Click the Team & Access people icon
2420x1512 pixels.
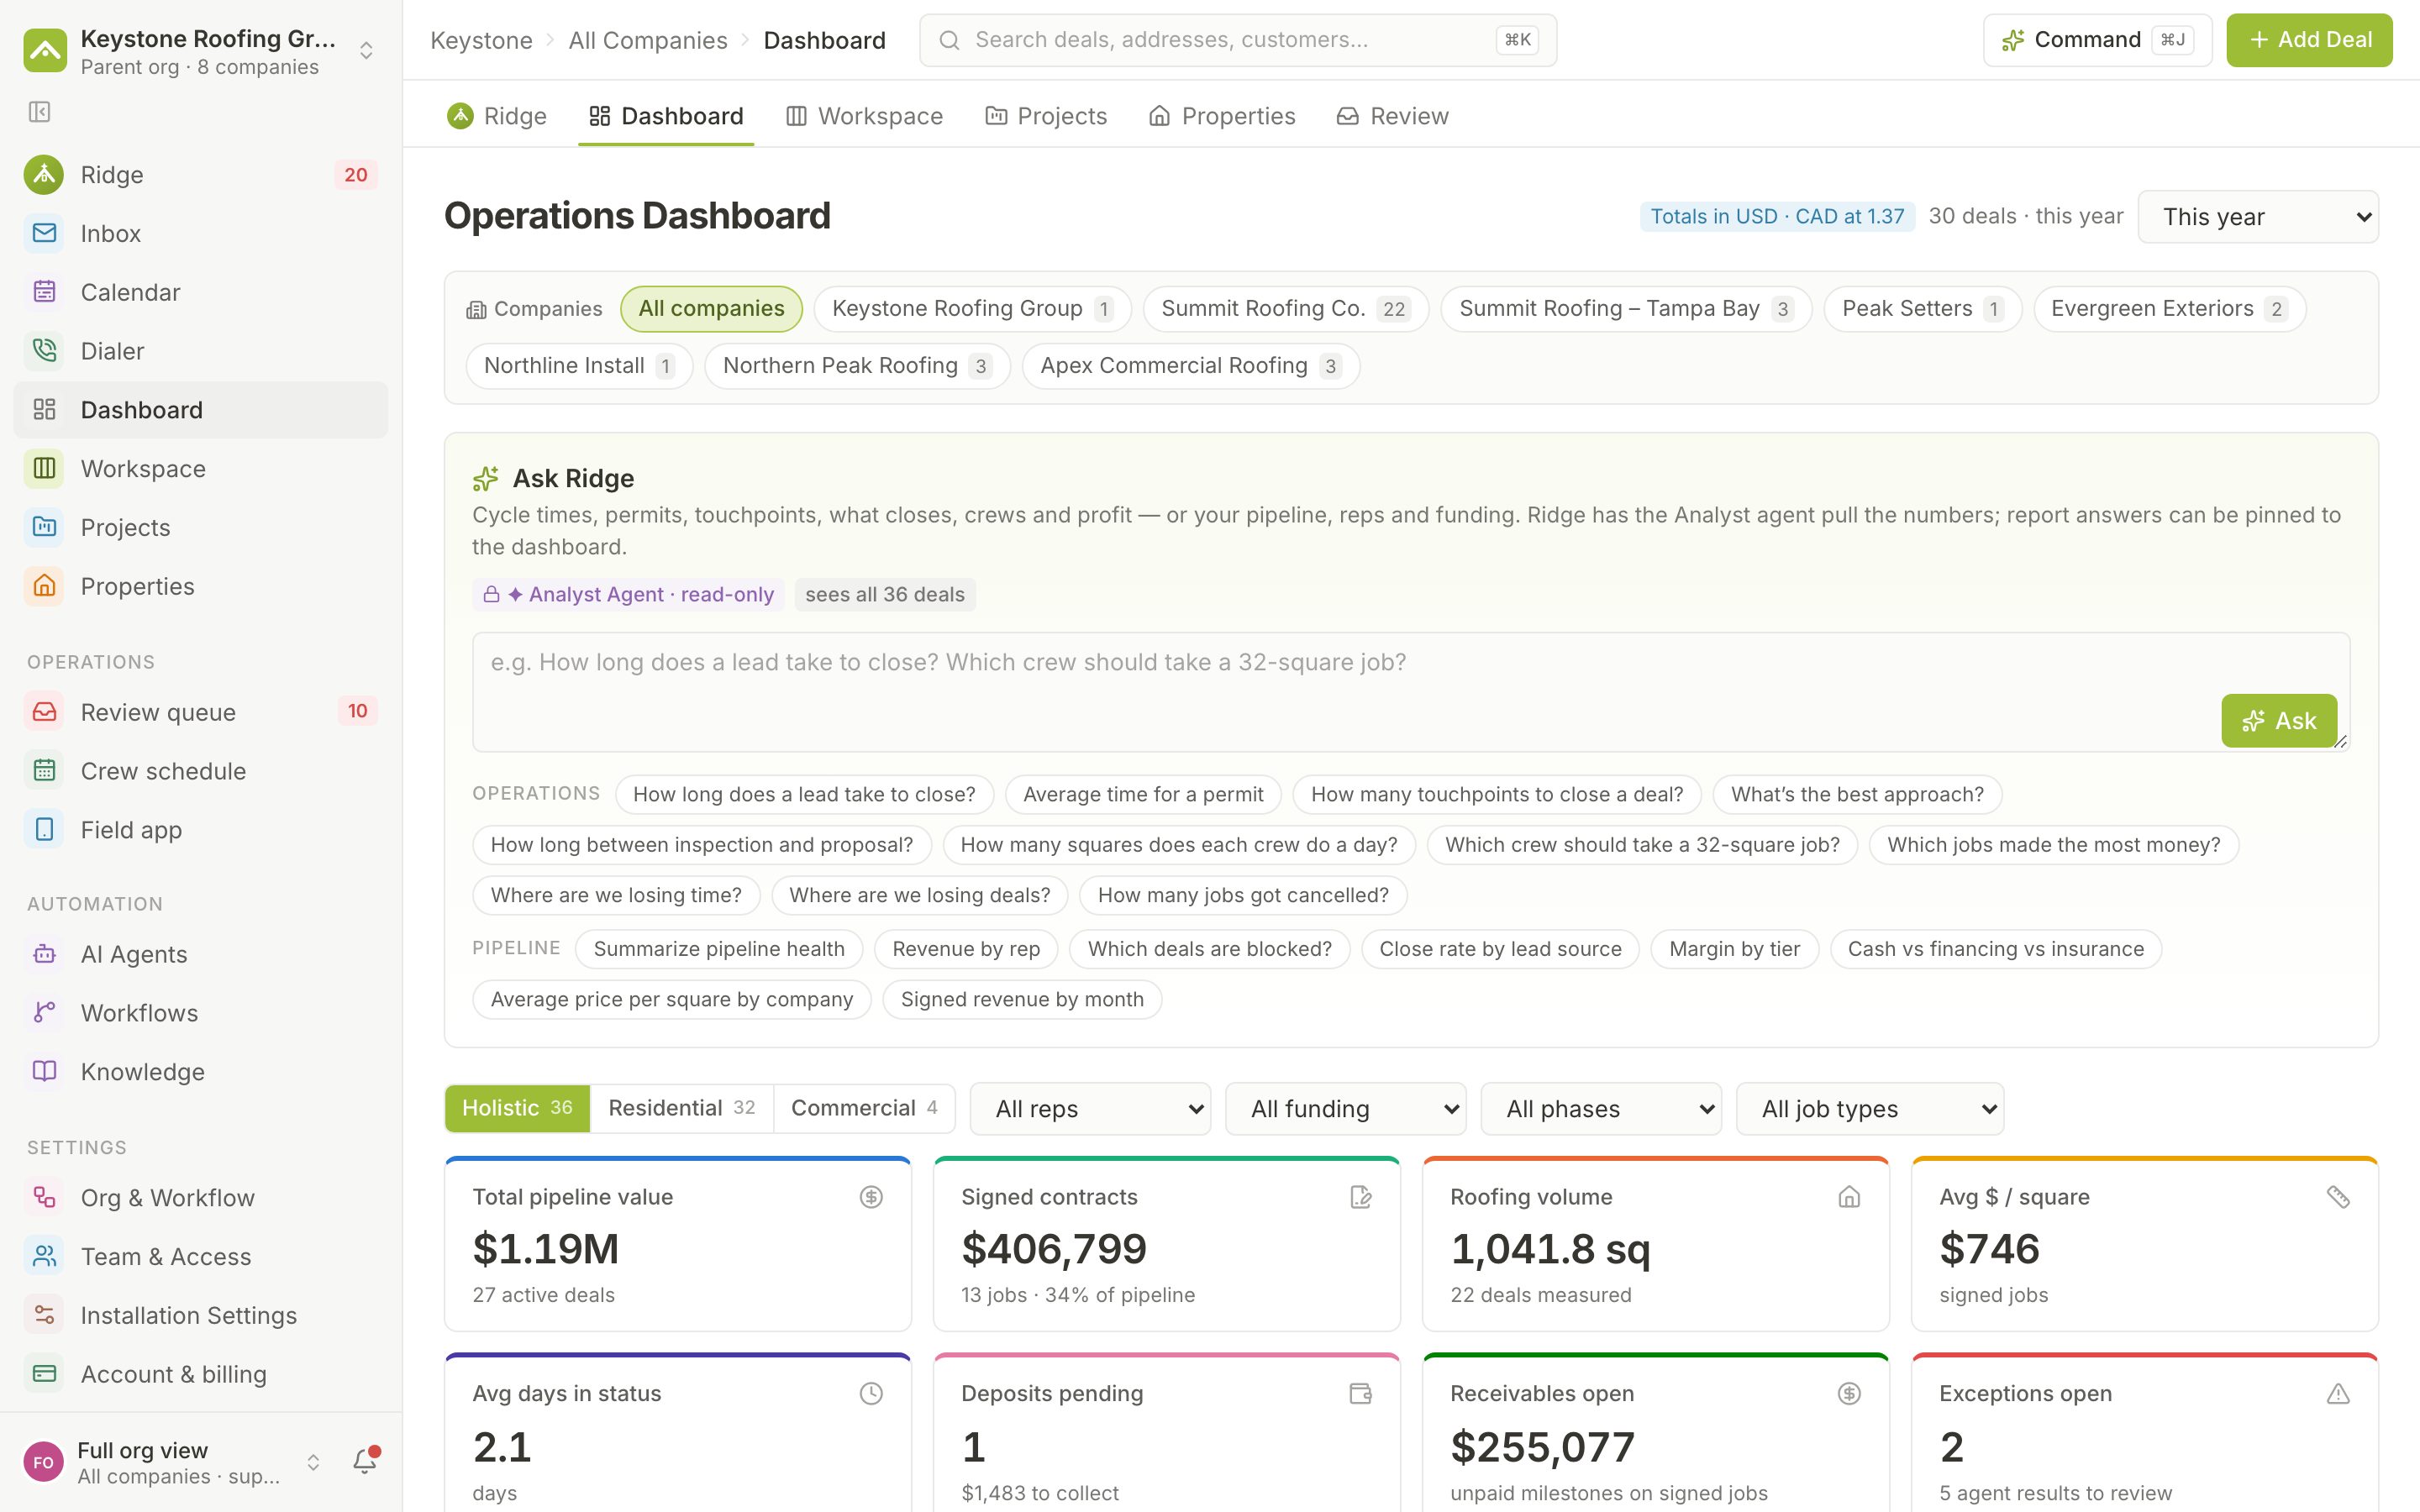pyautogui.click(x=44, y=1256)
